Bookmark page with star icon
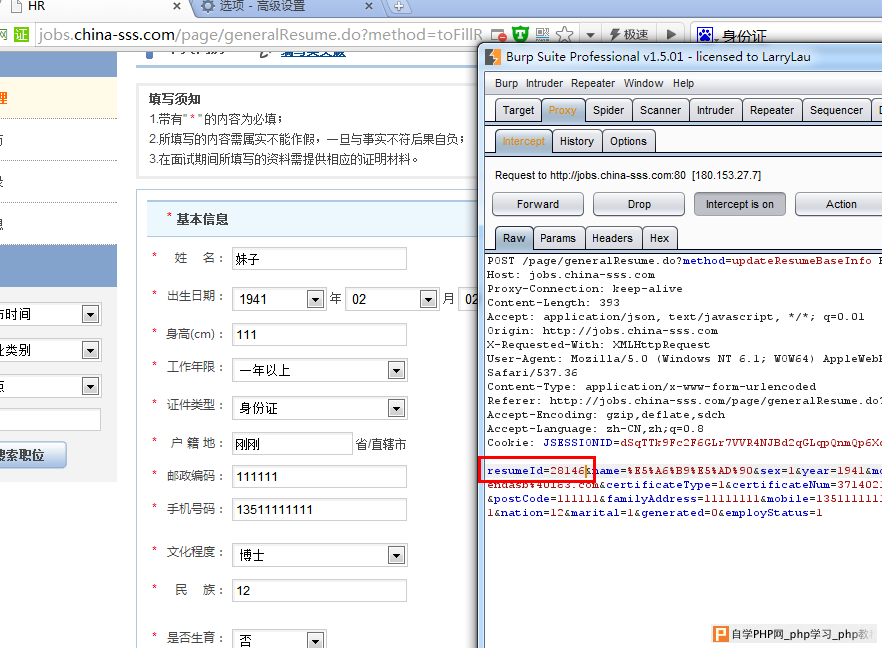 [x=564, y=35]
